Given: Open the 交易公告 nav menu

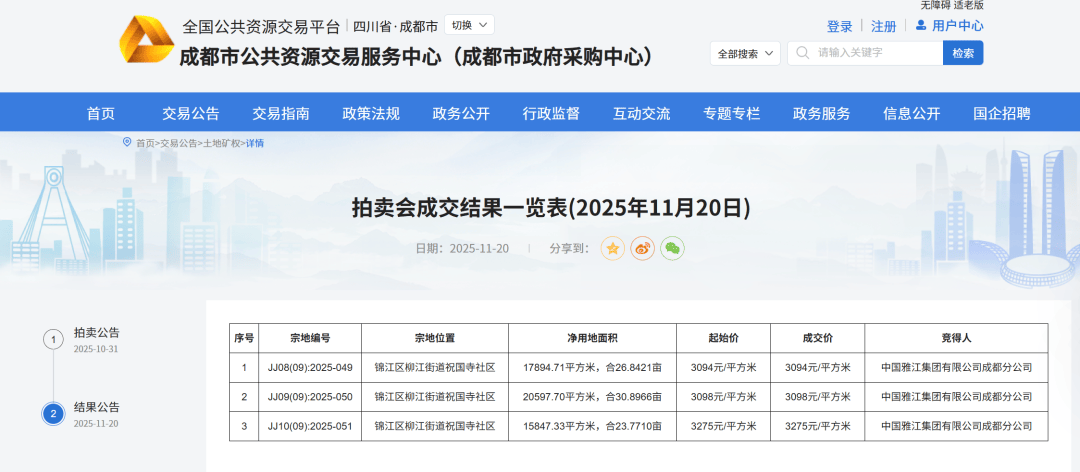Looking at the screenshot, I should click(x=191, y=113).
